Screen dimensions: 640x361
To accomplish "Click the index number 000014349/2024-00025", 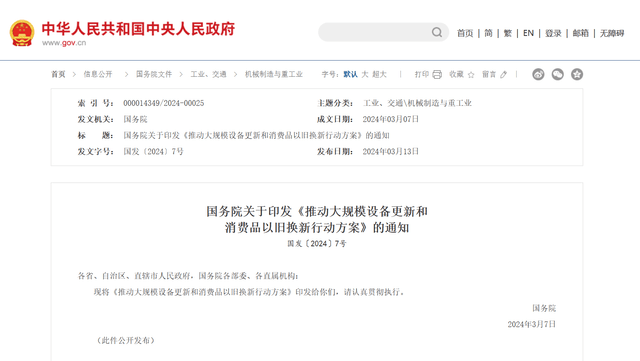I will 164,103.
